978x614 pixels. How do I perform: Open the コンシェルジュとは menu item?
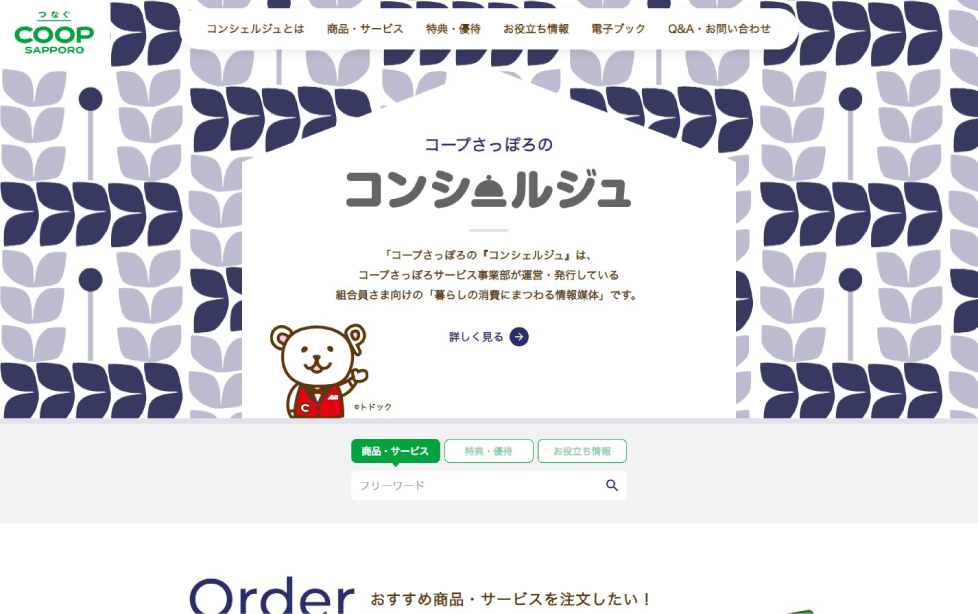(x=255, y=29)
